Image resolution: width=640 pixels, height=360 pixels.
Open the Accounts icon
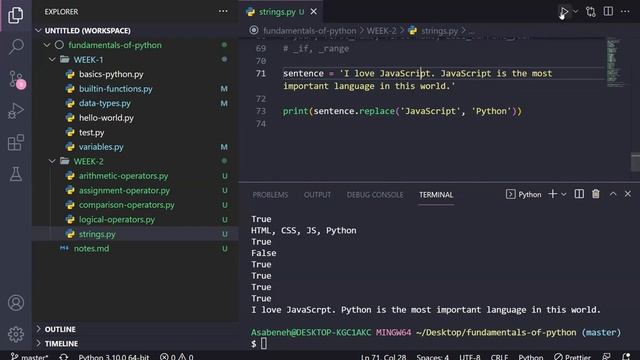pyautogui.click(x=16, y=303)
